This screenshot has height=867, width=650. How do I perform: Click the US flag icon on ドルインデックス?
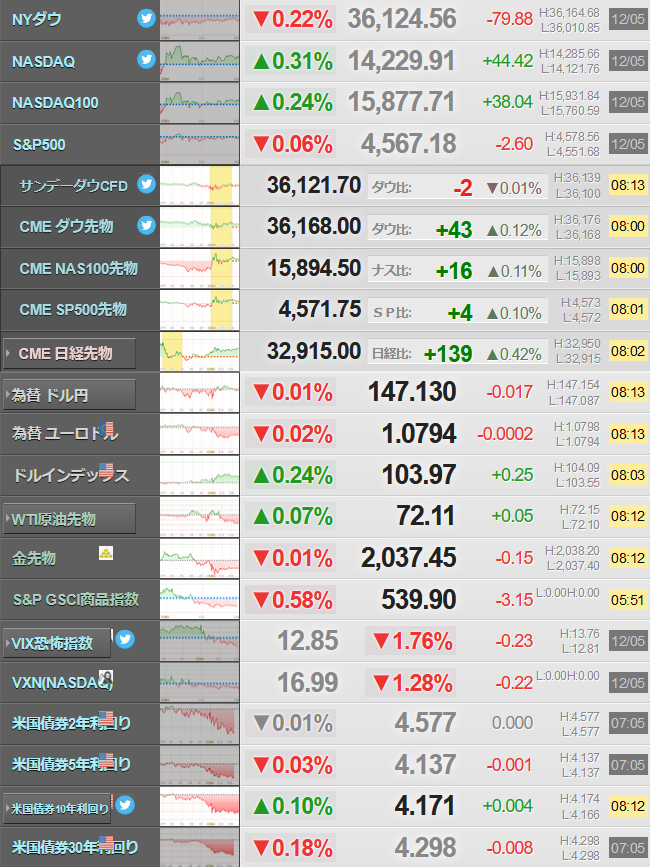click(x=106, y=470)
